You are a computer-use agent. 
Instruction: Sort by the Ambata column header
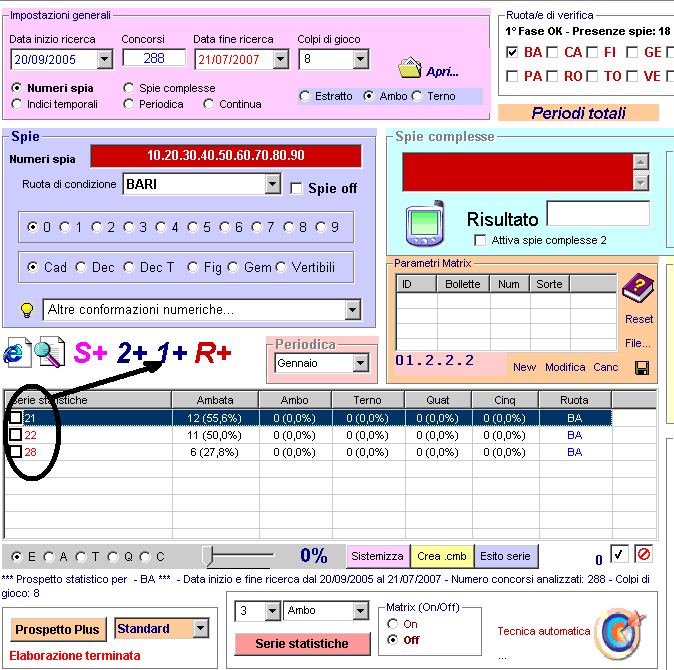pyautogui.click(x=215, y=400)
